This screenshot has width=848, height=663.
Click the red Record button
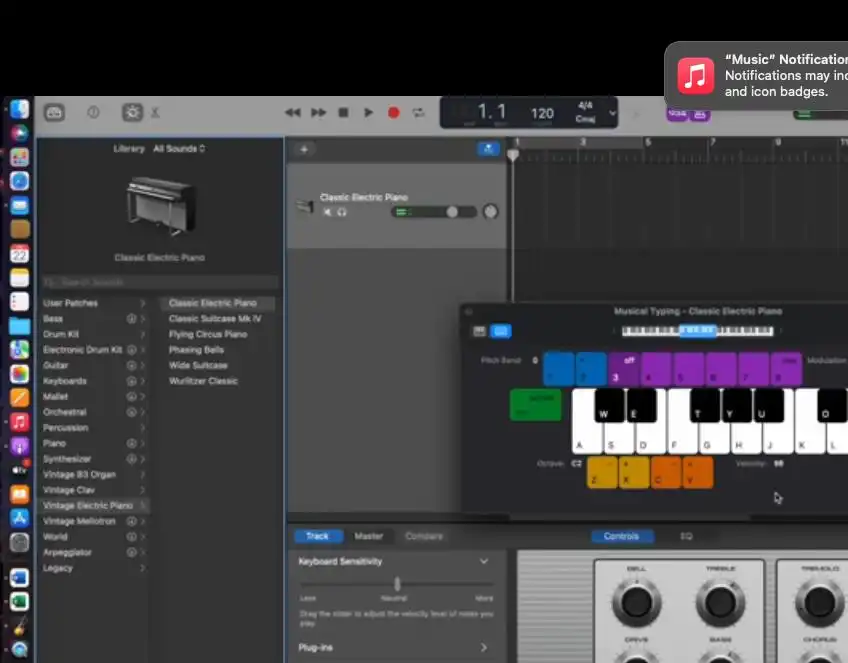394,112
